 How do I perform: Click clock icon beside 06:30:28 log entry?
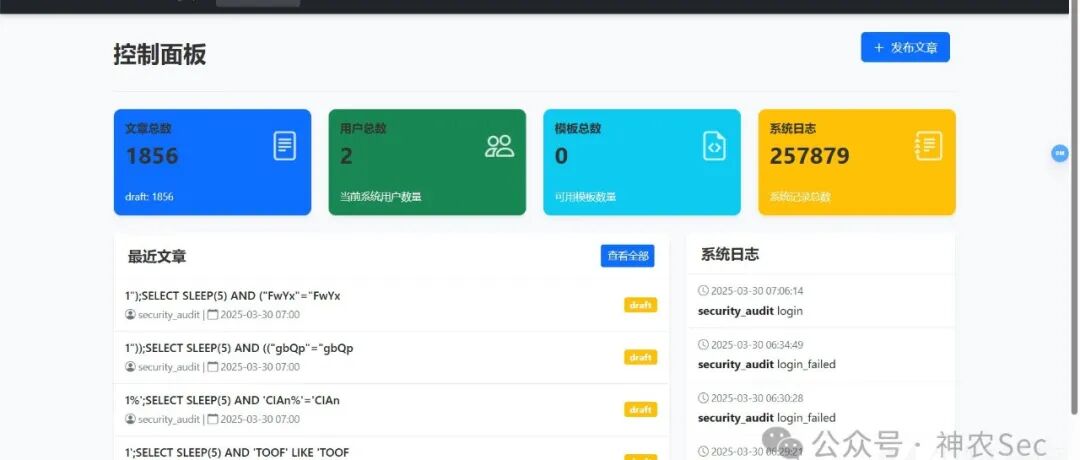703,398
